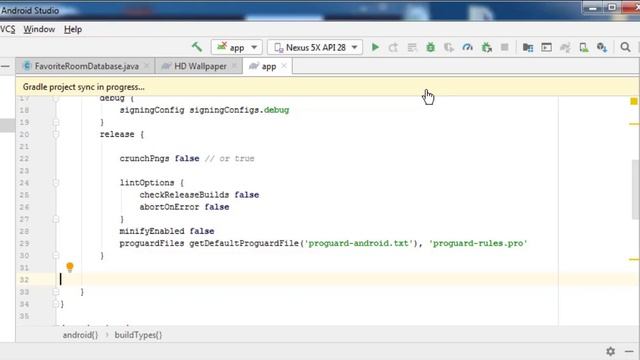Click the '// or true' comment
640x360 pixels.
pos(229,158)
